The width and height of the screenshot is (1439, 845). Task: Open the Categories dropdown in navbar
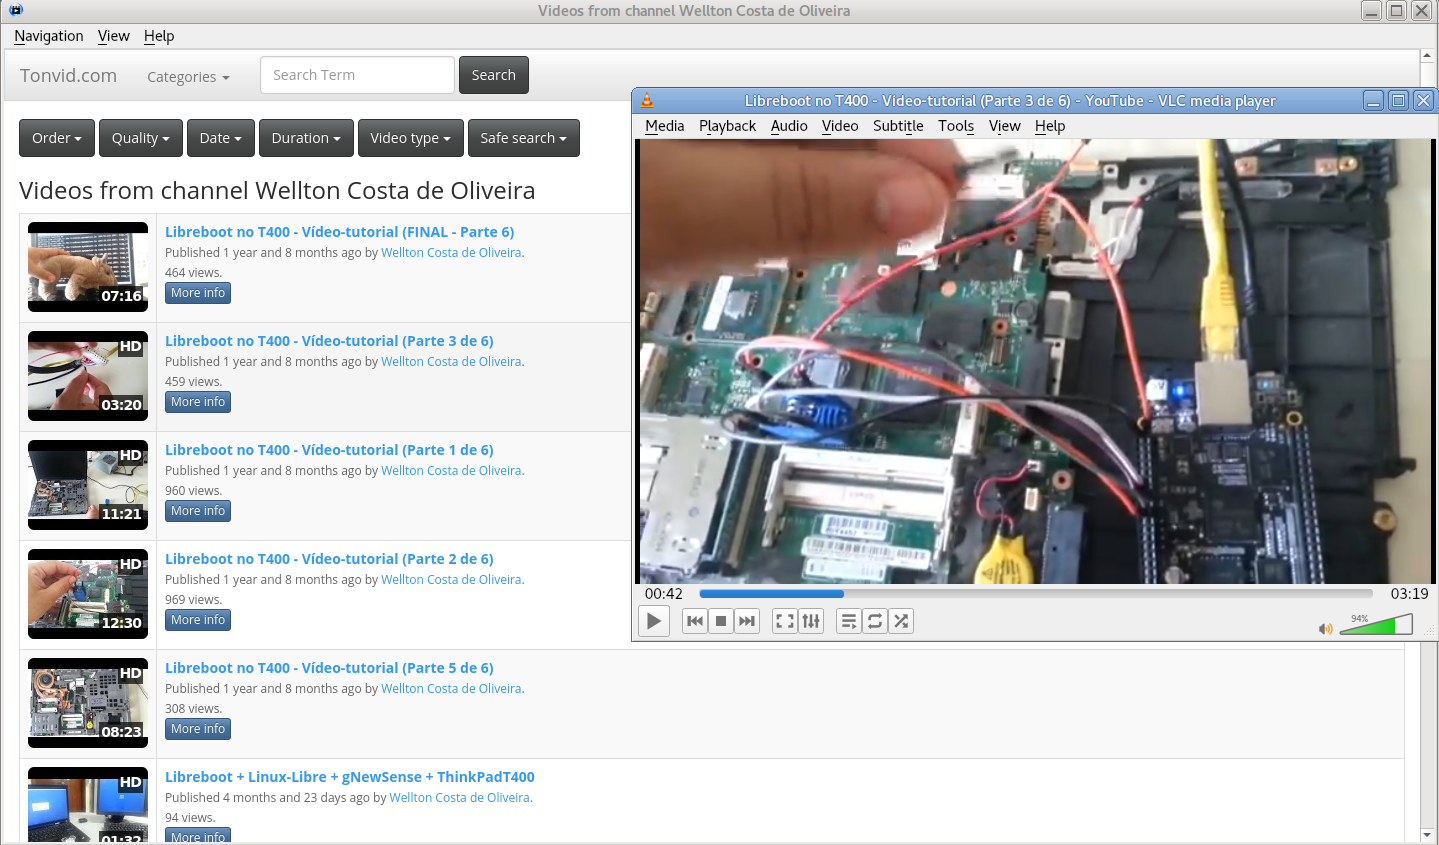(188, 77)
